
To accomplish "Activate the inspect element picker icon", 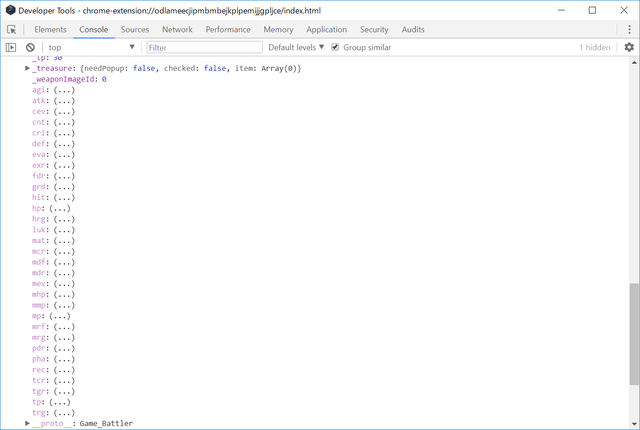I will click(x=11, y=29).
